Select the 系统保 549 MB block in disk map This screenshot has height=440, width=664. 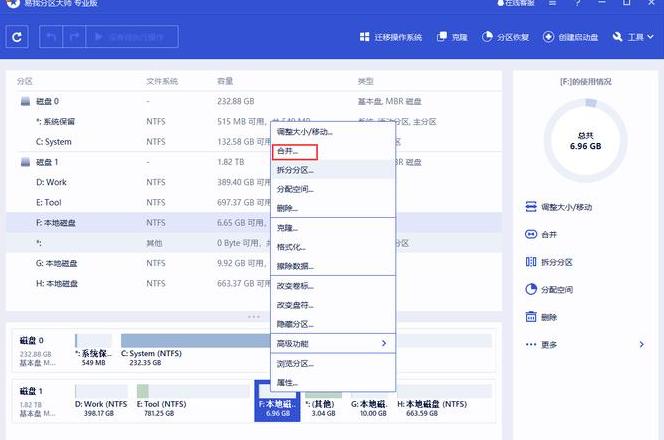[x=94, y=350]
